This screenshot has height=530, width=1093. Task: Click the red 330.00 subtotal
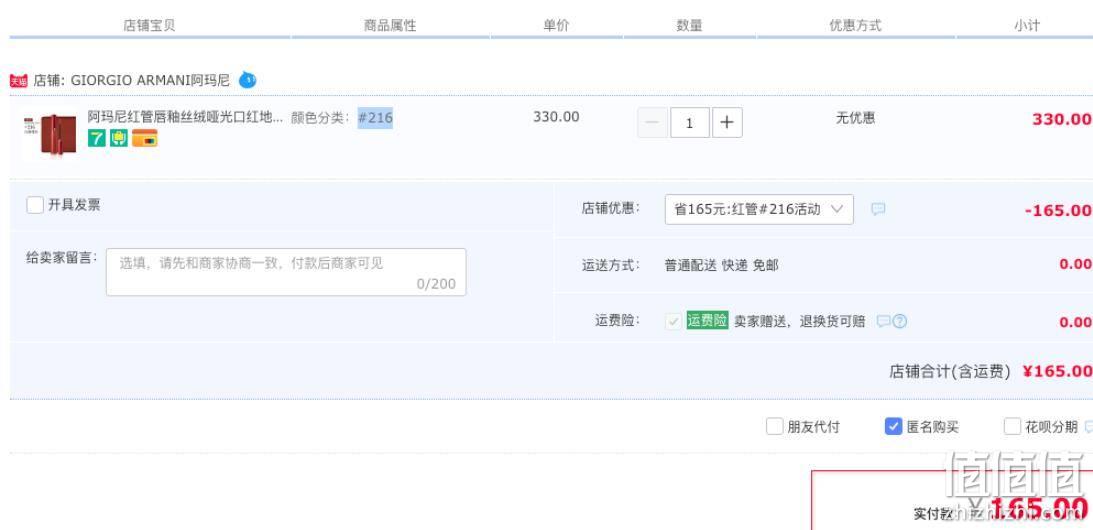tap(1062, 119)
